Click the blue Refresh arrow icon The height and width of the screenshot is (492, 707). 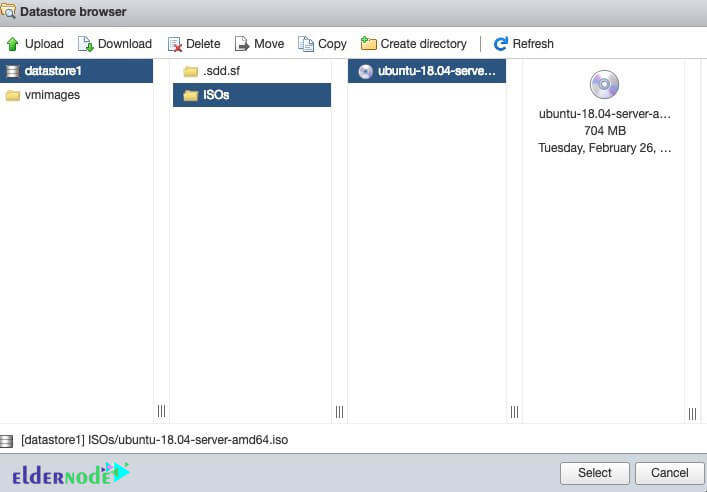click(x=500, y=44)
